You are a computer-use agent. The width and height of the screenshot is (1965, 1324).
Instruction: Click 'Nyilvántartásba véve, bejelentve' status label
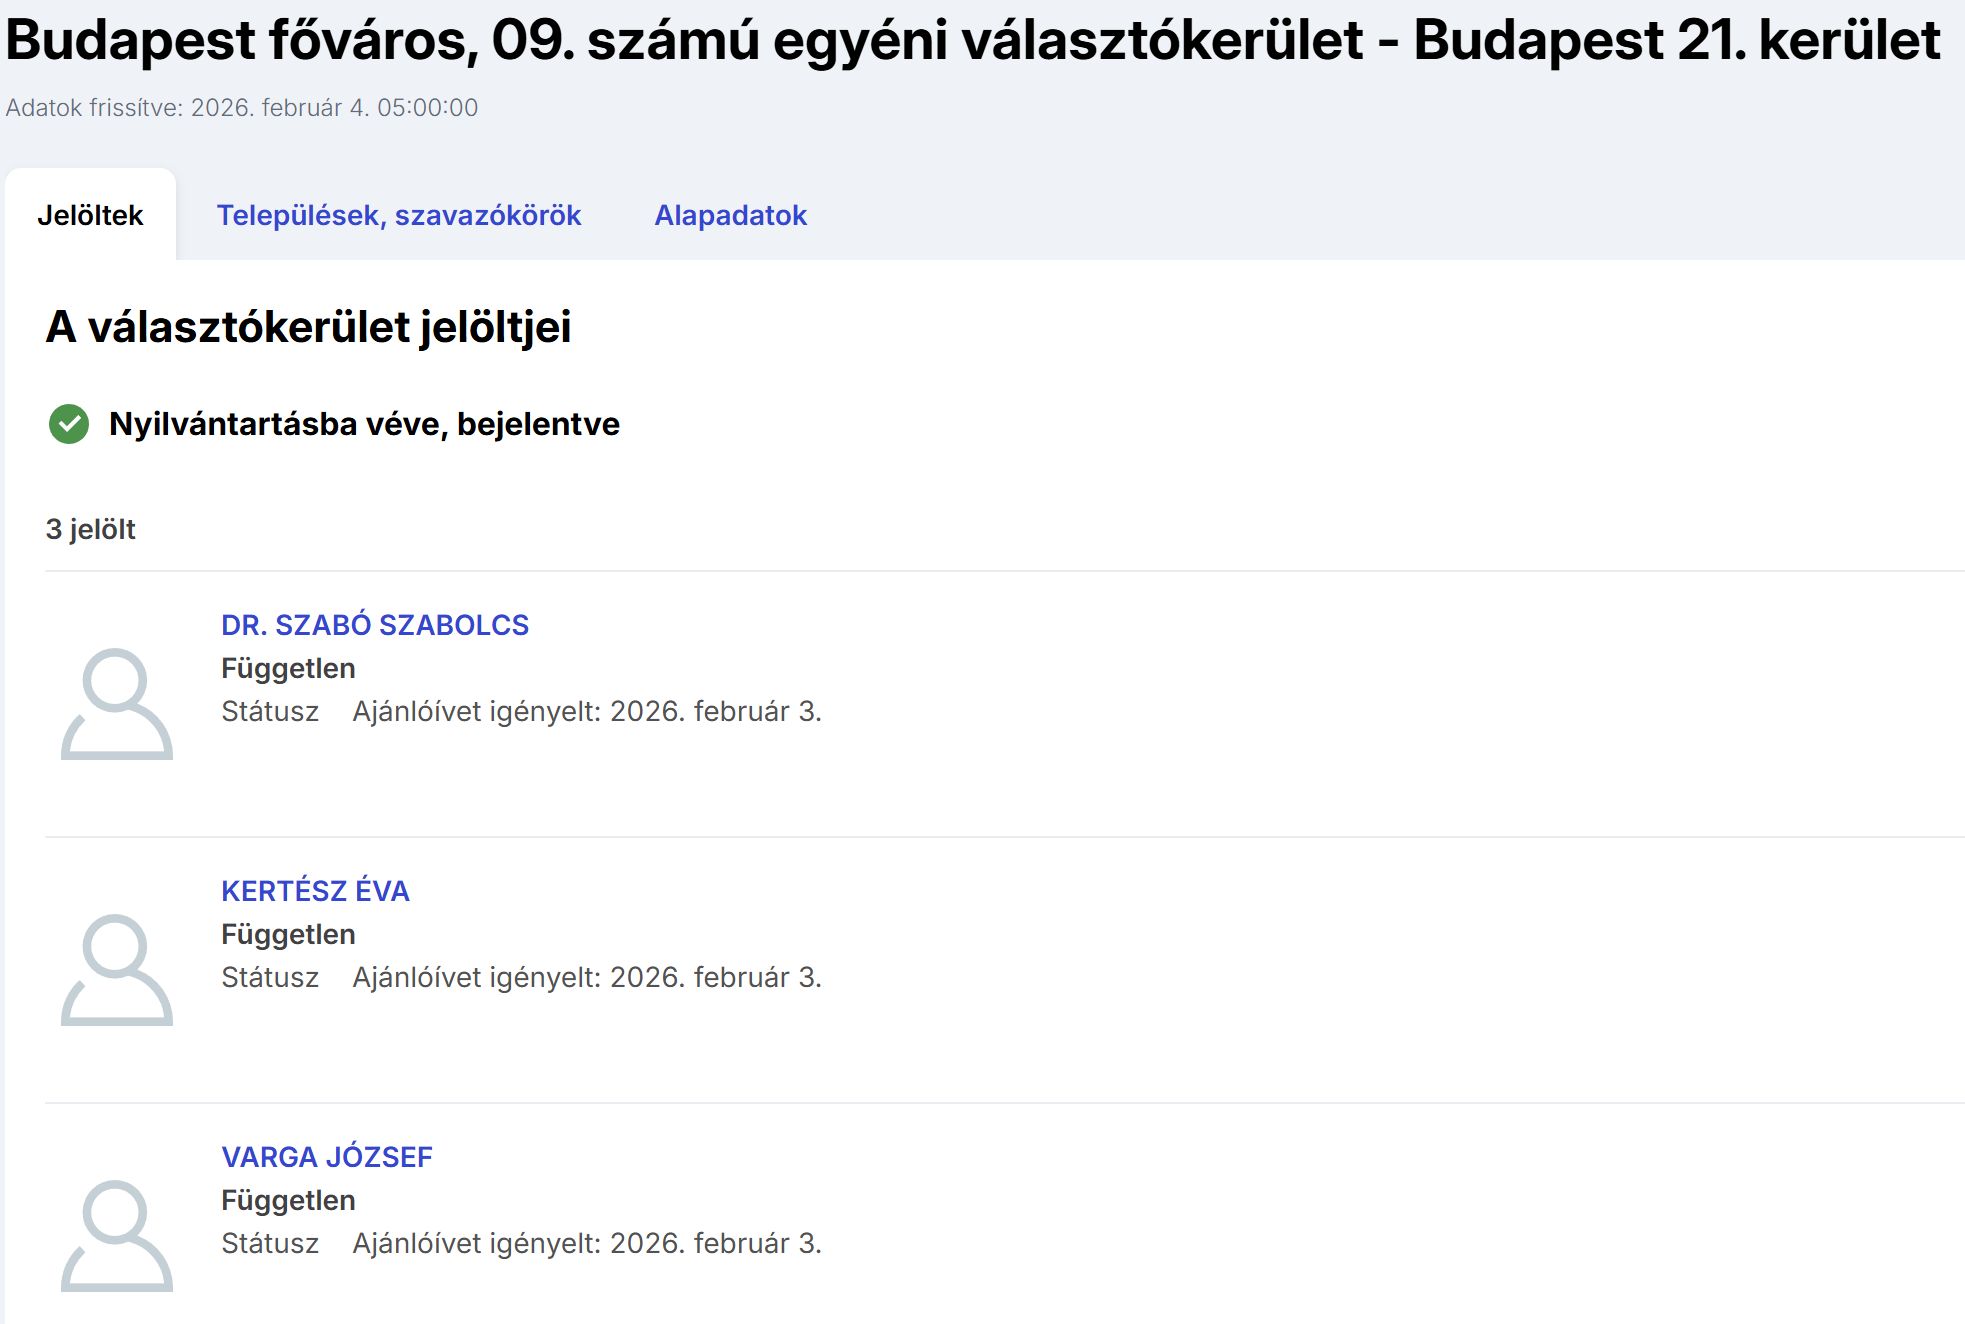click(x=364, y=424)
